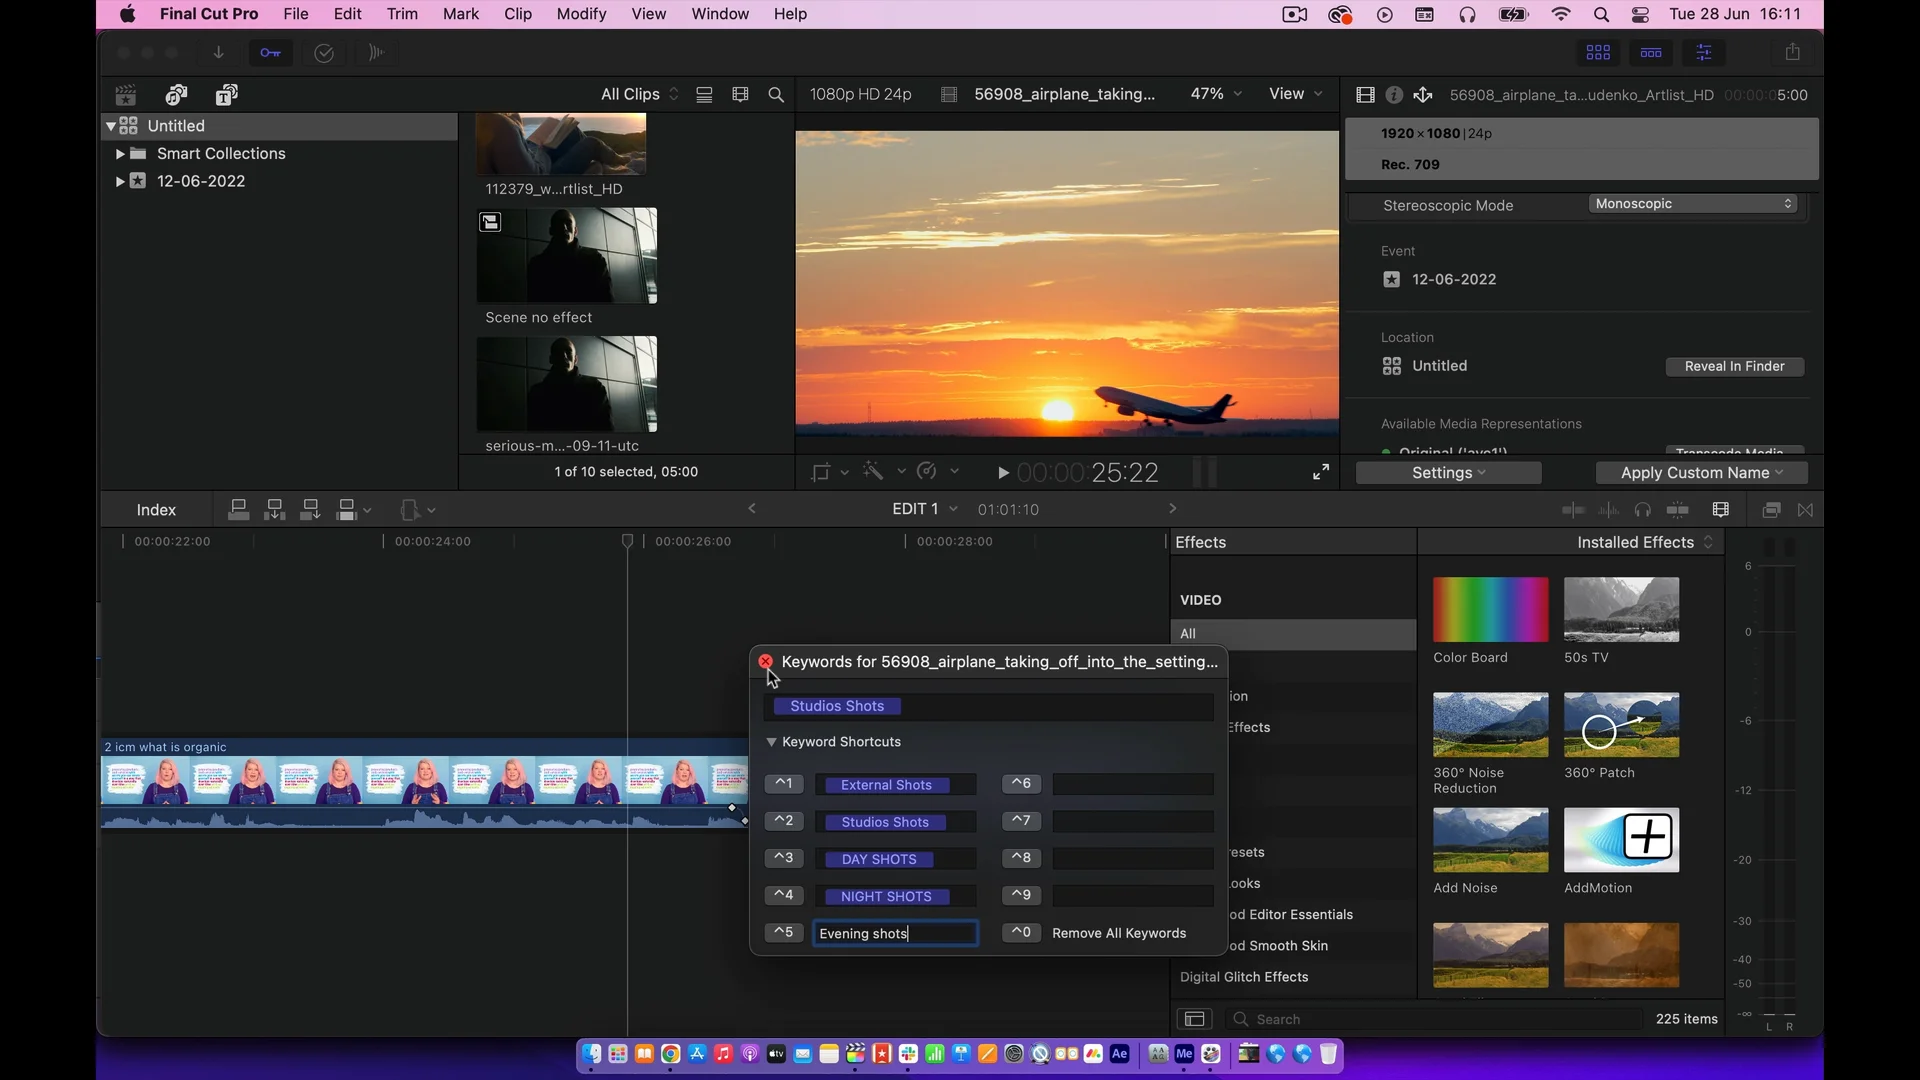The image size is (1920, 1080).
Task: Collapse the Keyword Shortcuts section
Action: point(772,742)
